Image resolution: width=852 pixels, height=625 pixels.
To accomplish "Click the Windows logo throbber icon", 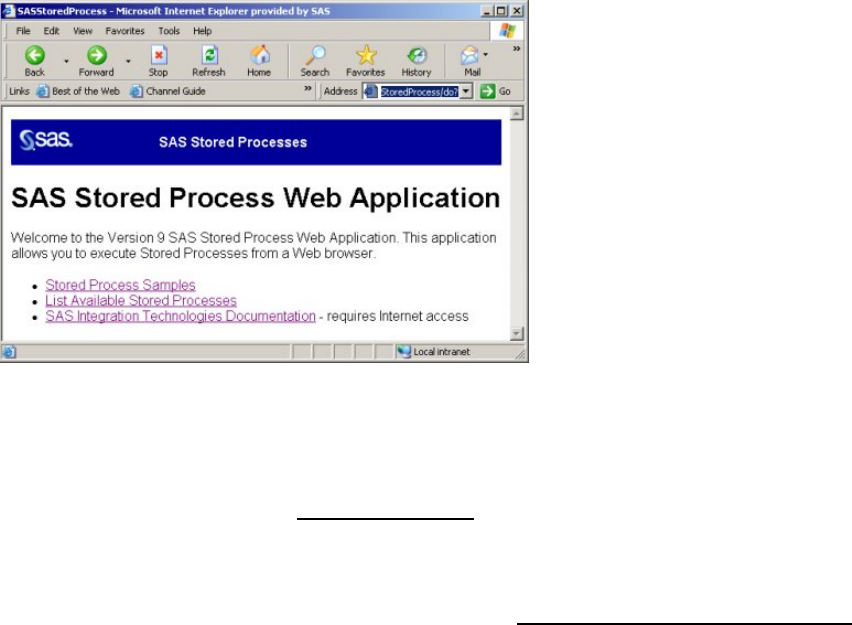I will pyautogui.click(x=507, y=30).
